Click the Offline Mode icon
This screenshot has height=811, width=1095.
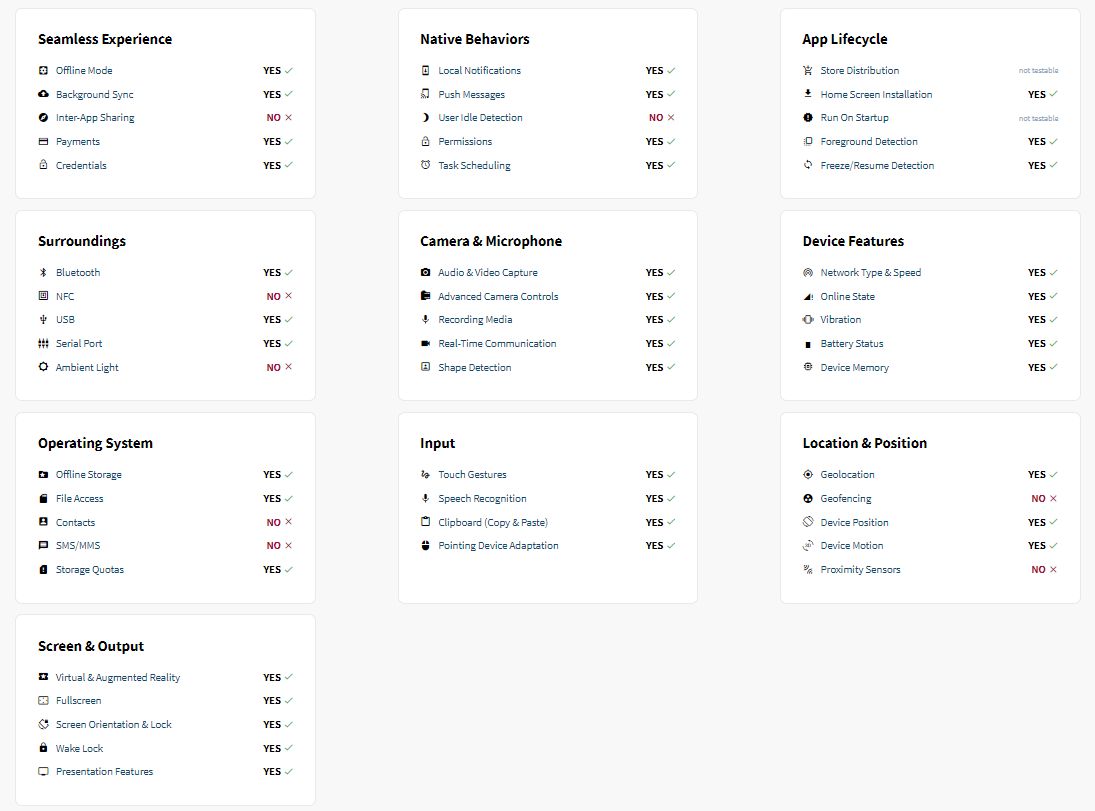pos(43,71)
